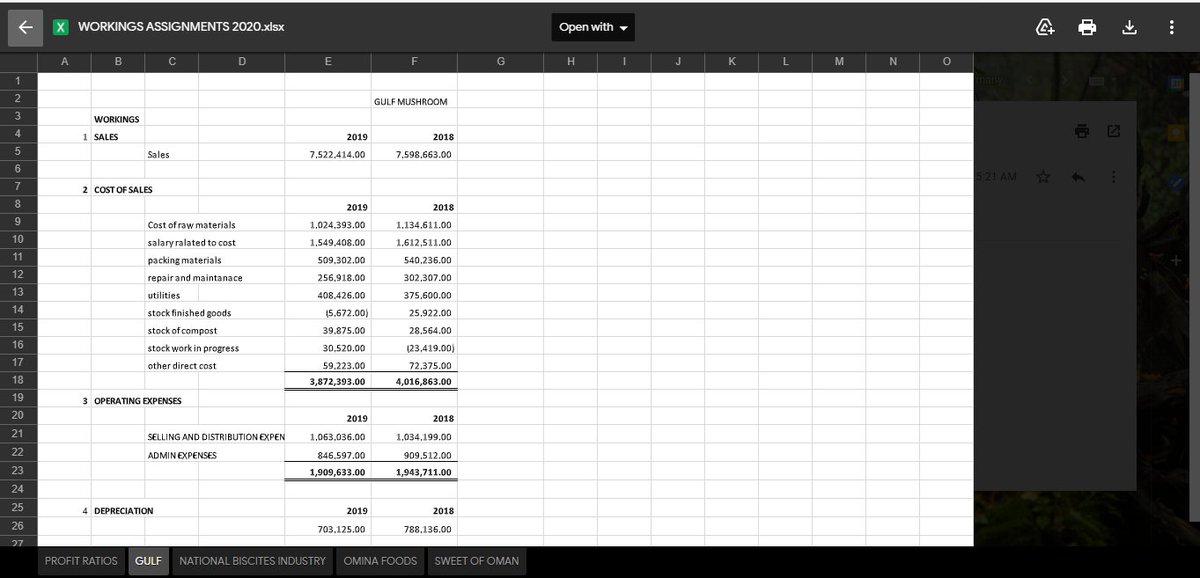This screenshot has width=1200, height=578.
Task: Click the packing materials row label
Action: (x=184, y=260)
